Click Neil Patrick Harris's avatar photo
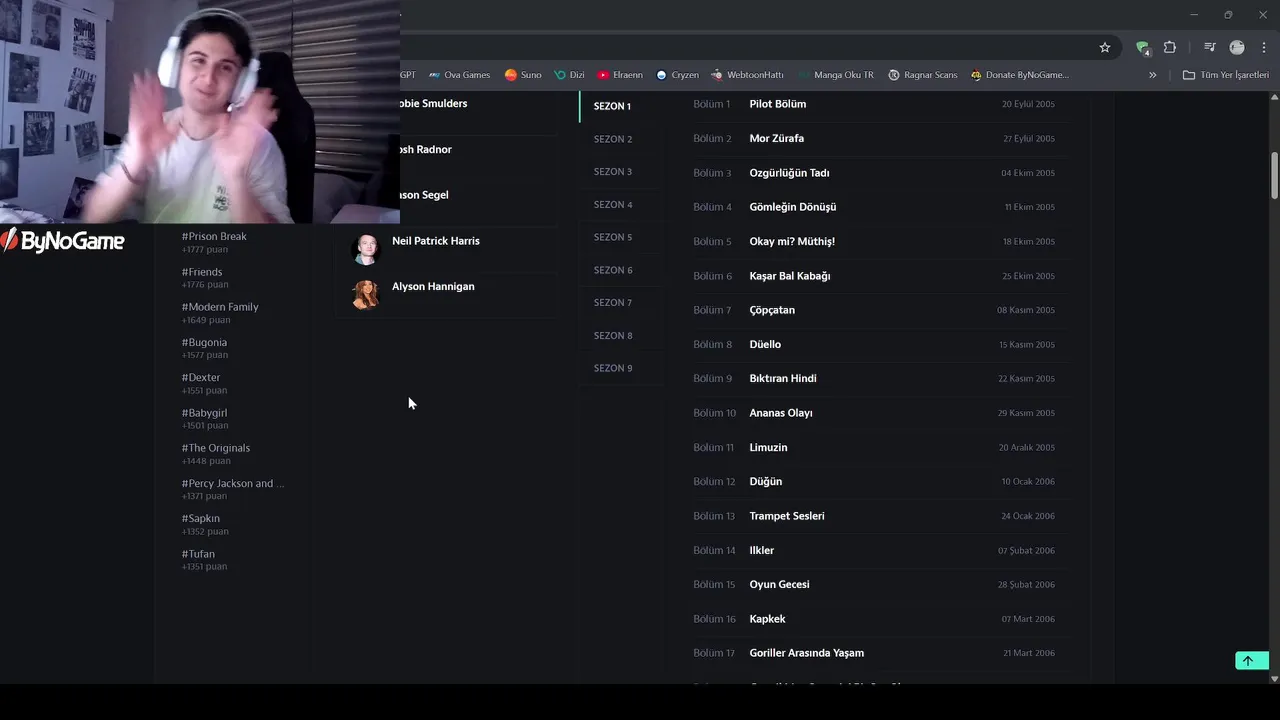This screenshot has width=1280, height=720. click(366, 249)
